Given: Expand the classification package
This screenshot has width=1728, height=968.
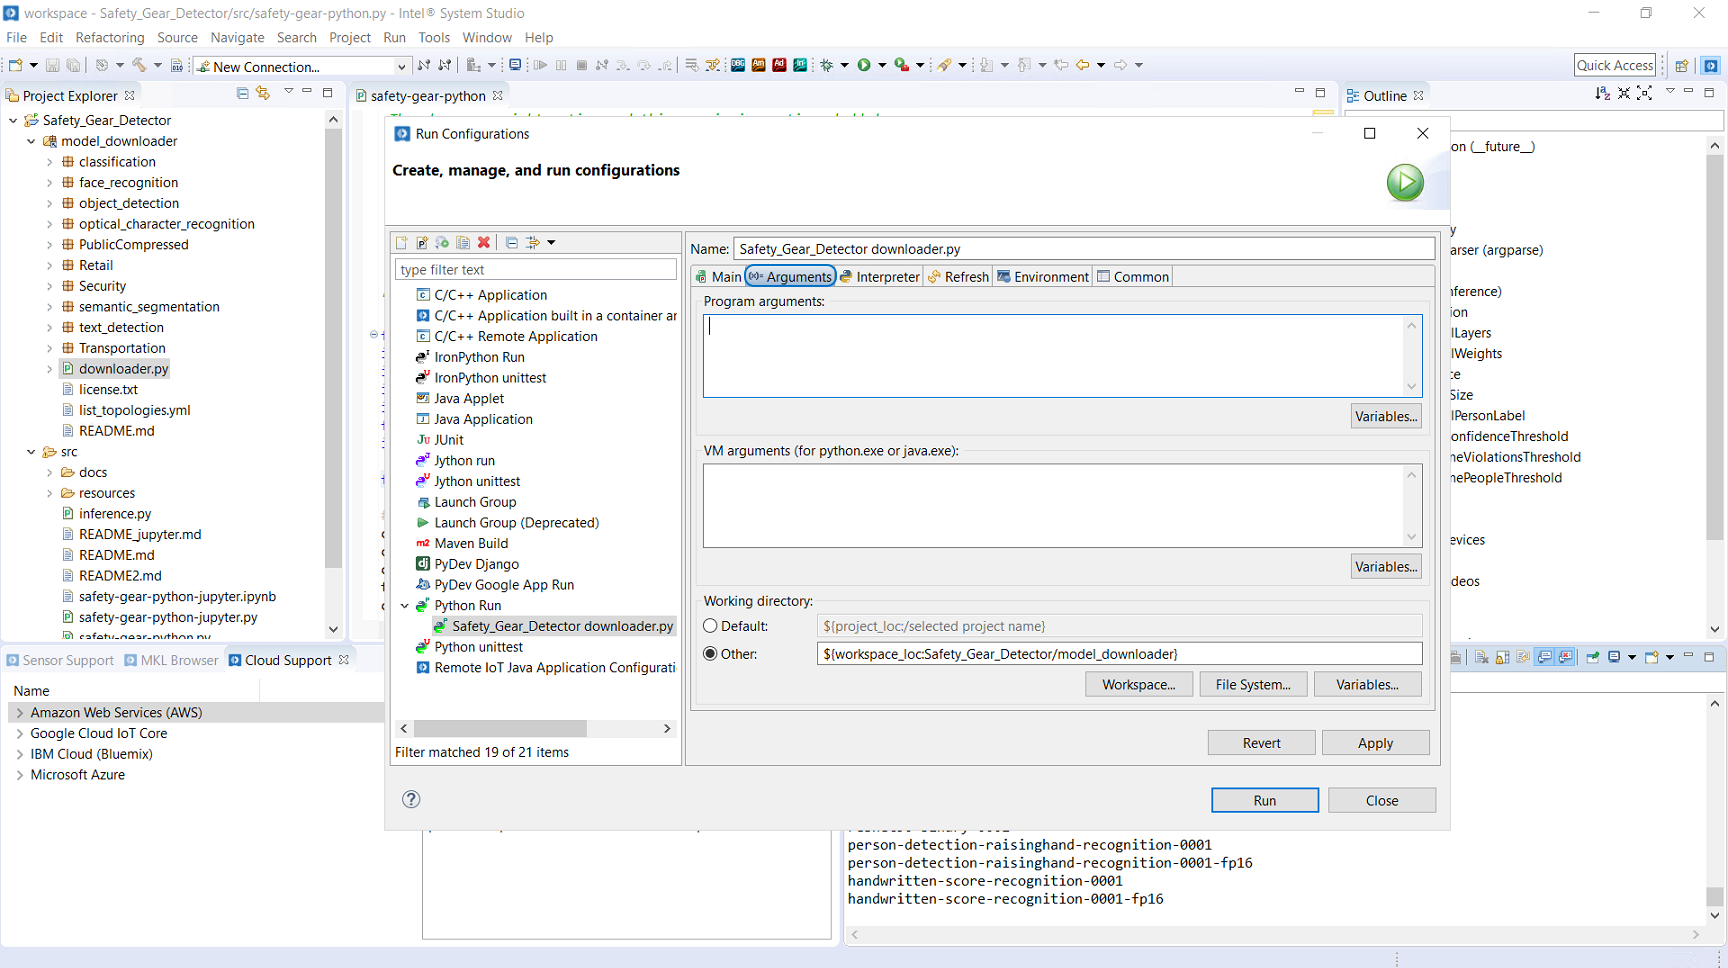Looking at the screenshot, I should 50,162.
